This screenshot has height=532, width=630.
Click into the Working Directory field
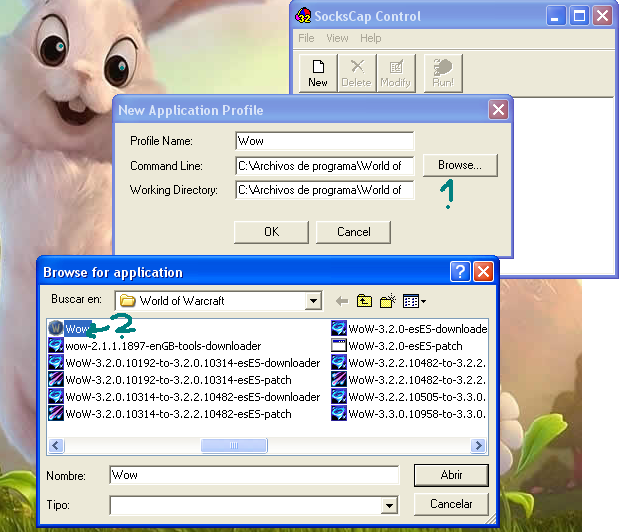tap(325, 190)
